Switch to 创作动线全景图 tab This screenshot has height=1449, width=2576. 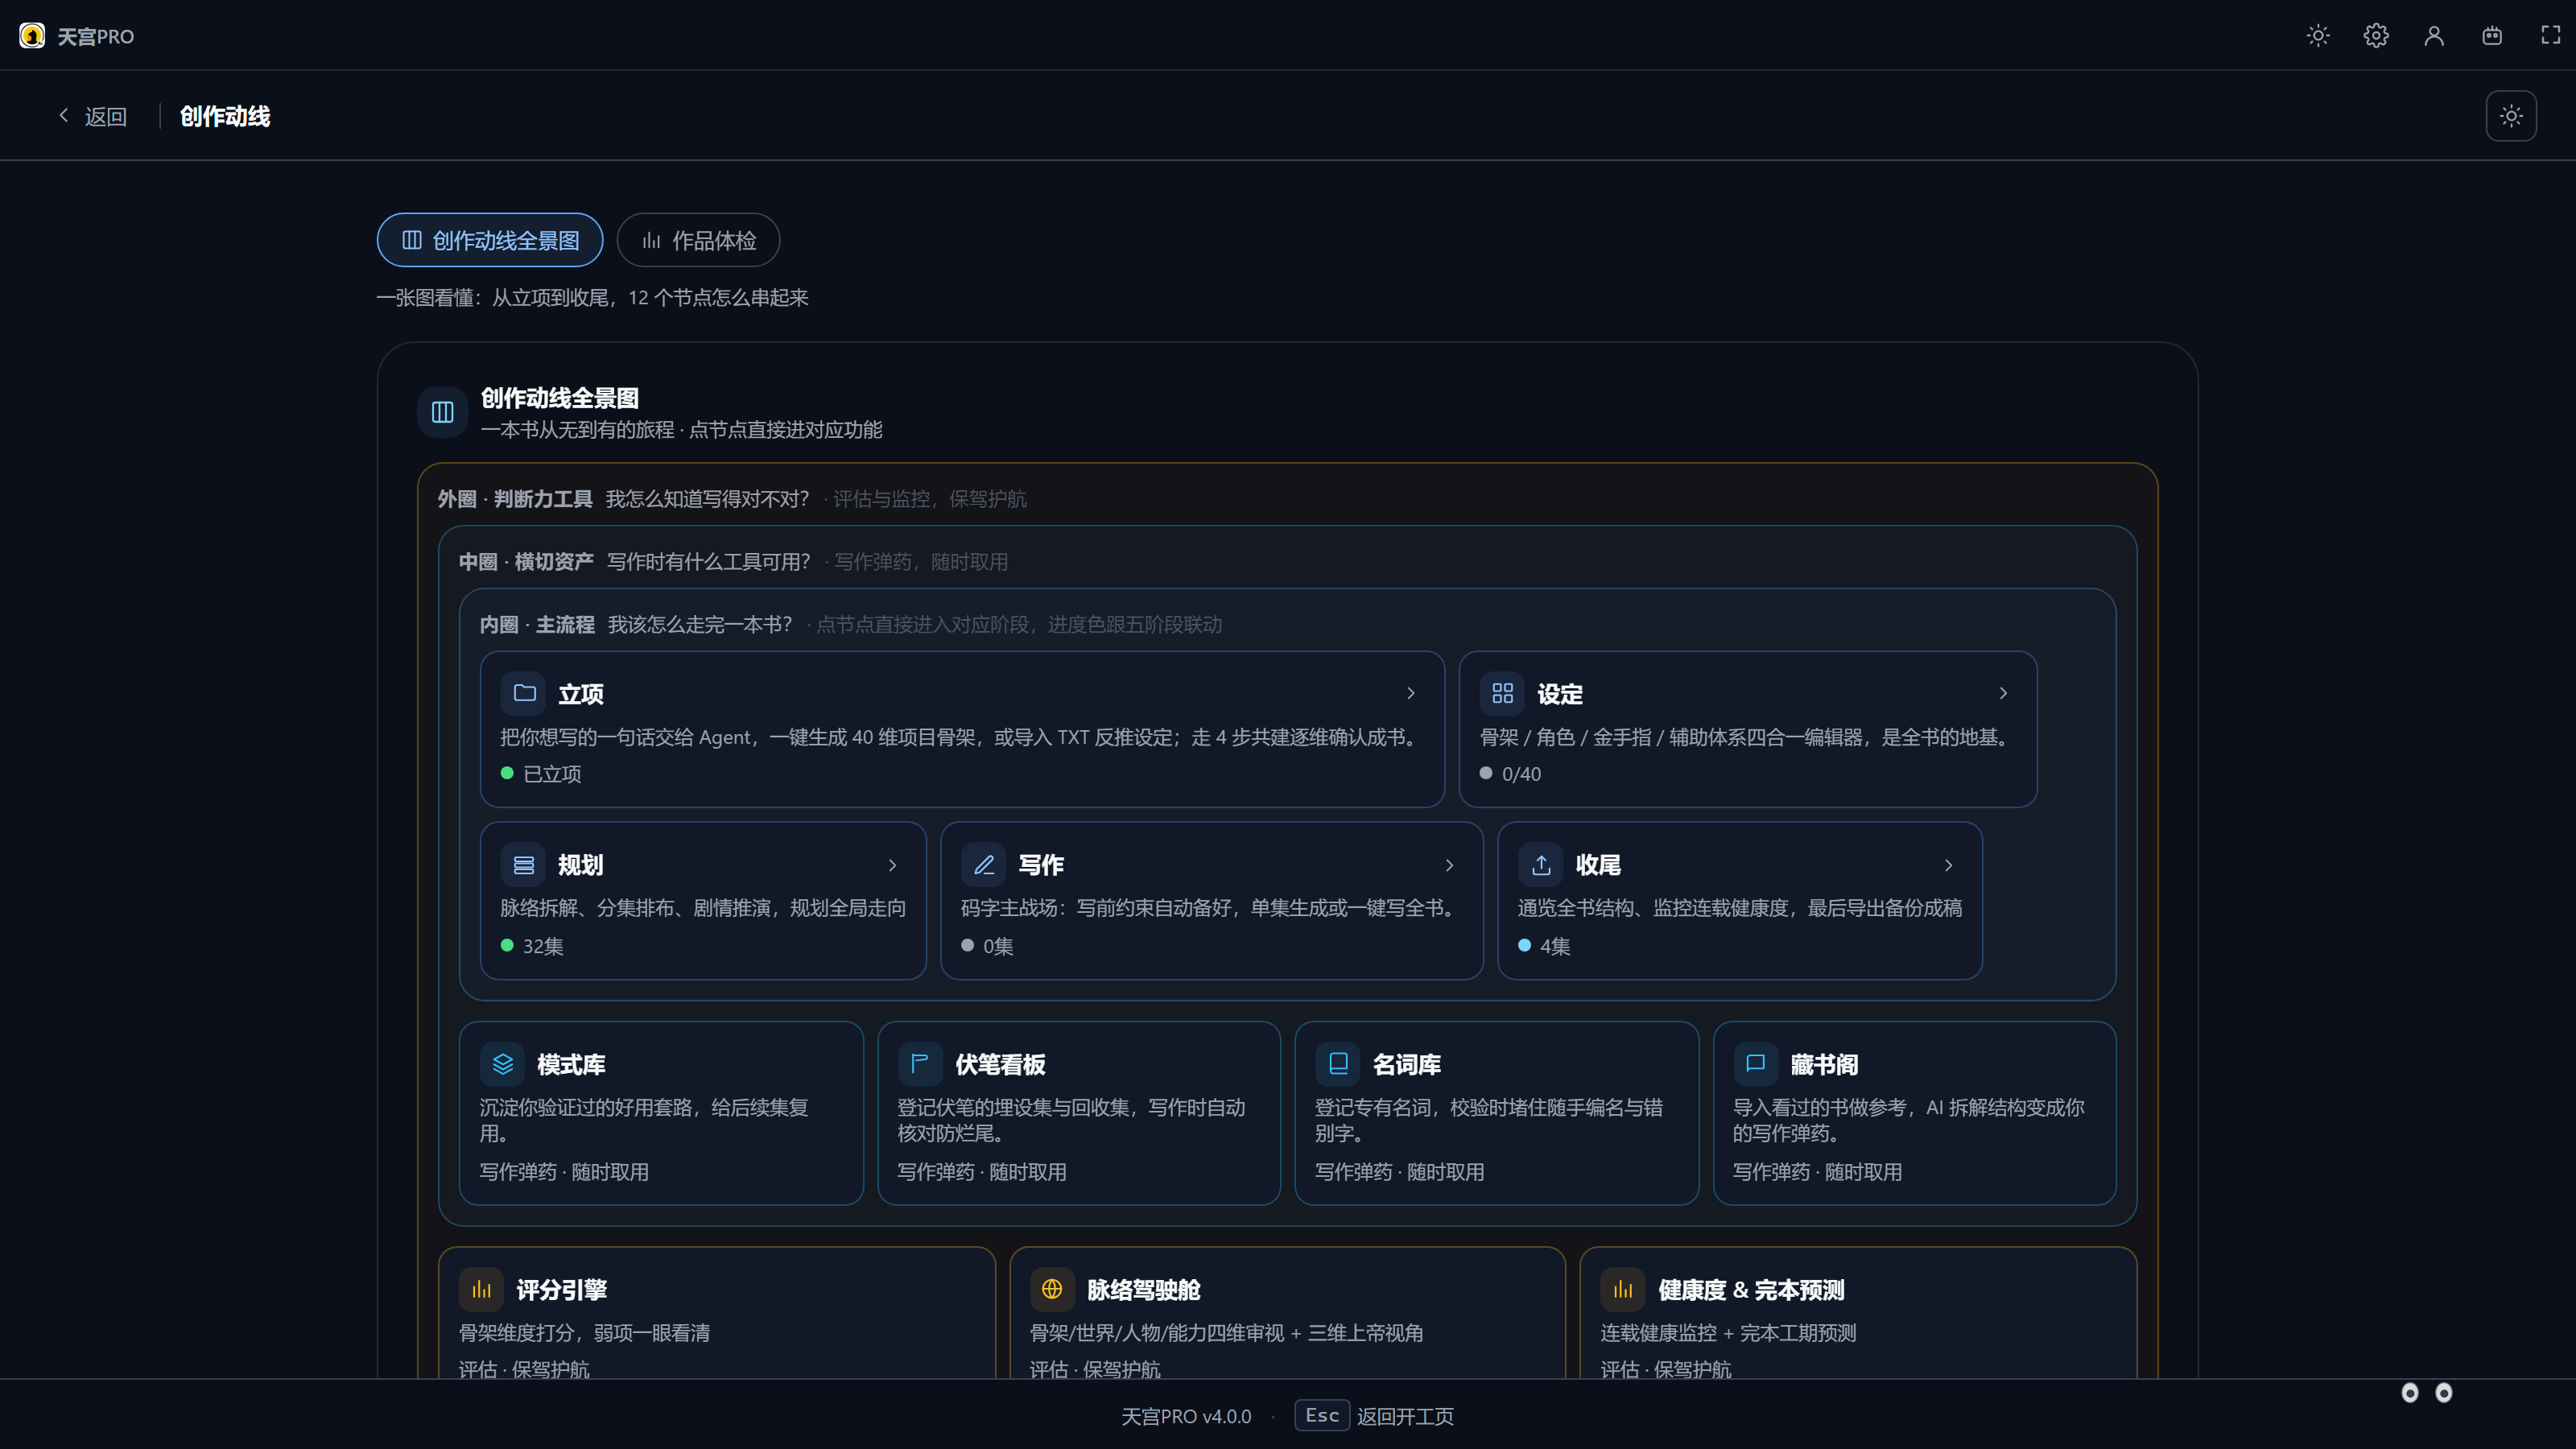(x=490, y=240)
